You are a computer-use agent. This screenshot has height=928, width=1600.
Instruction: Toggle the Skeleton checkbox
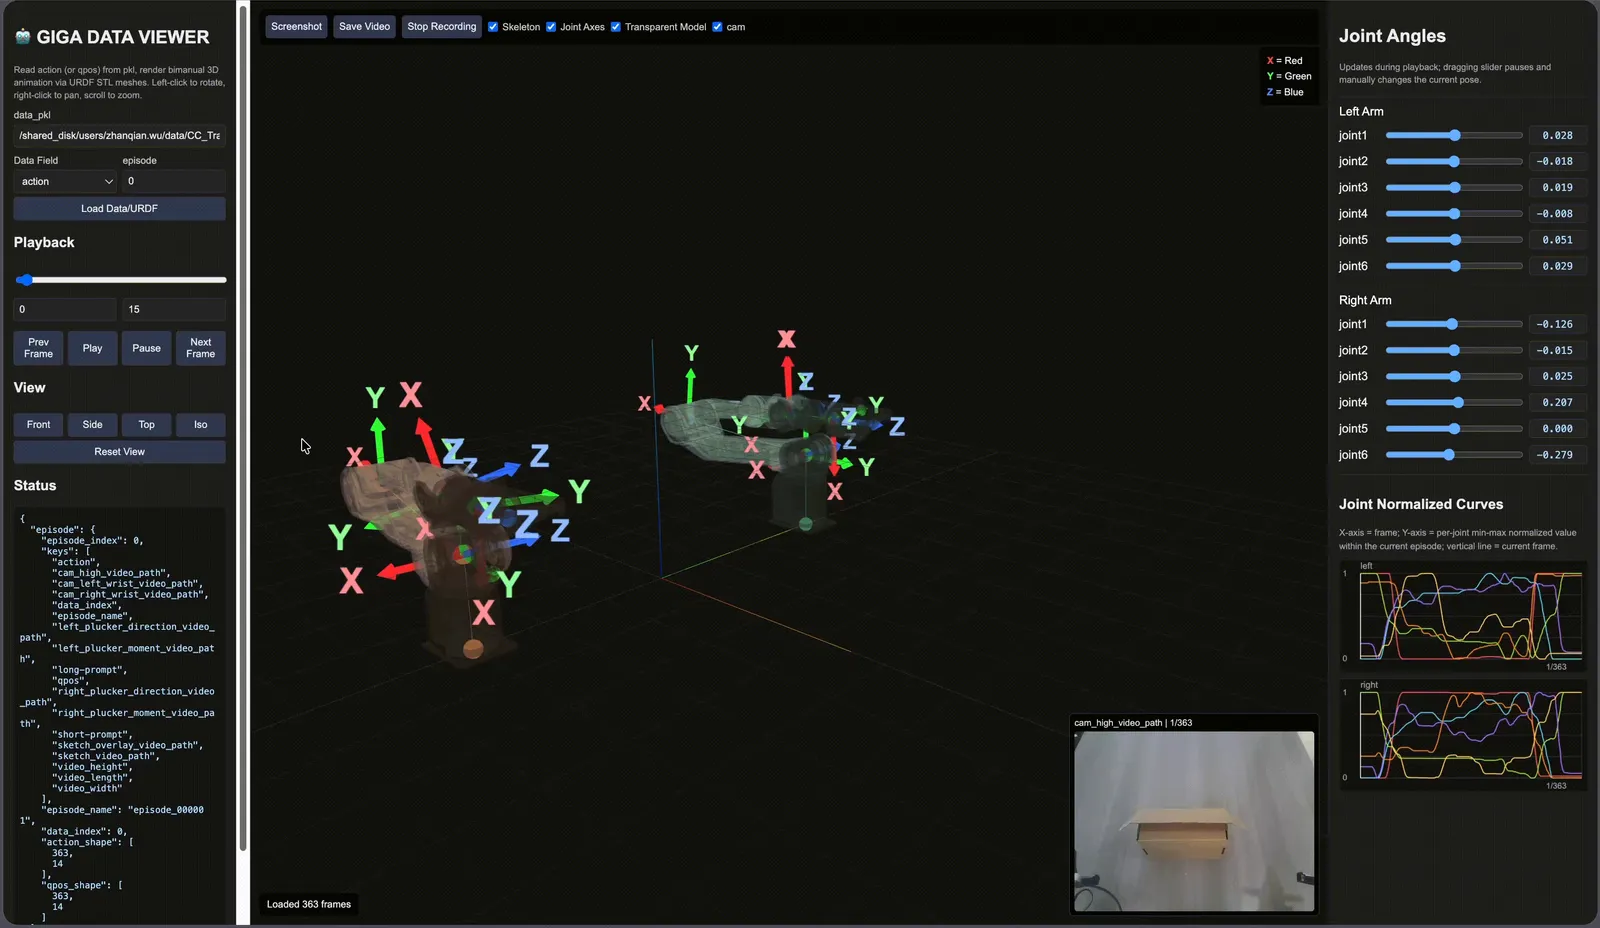click(x=493, y=27)
